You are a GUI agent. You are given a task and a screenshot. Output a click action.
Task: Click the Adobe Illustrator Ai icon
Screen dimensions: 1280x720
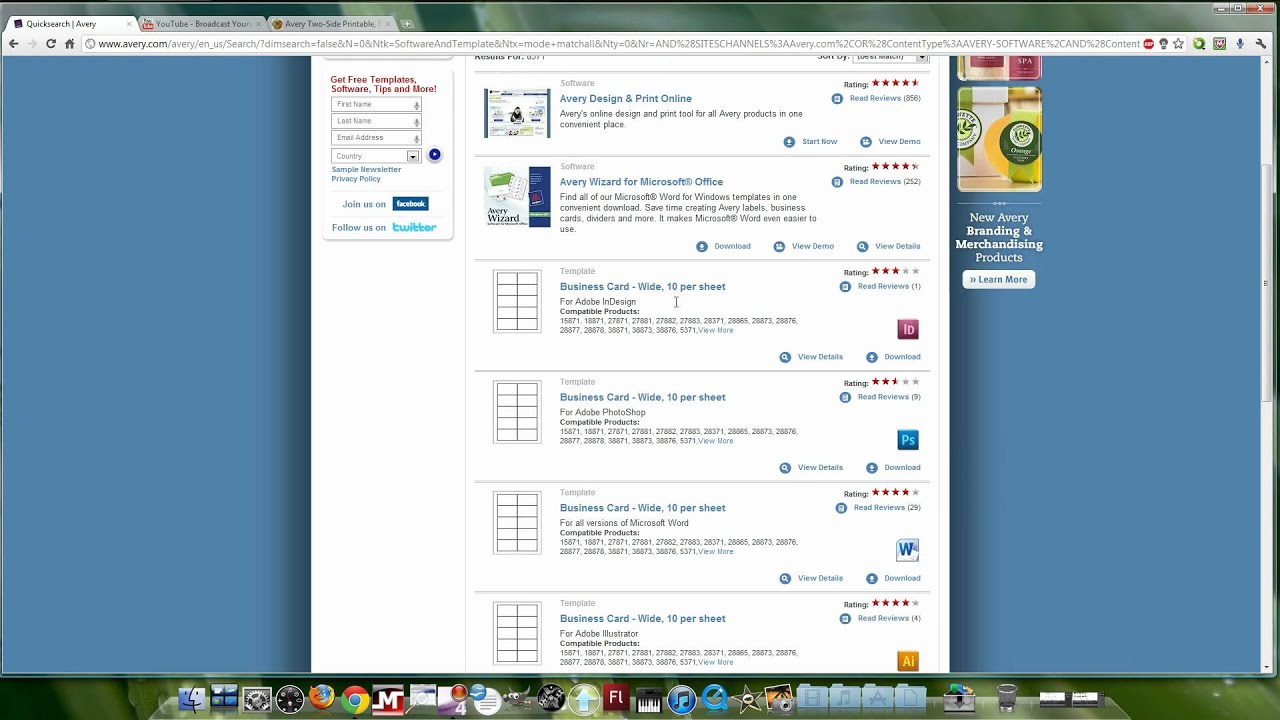(x=908, y=661)
